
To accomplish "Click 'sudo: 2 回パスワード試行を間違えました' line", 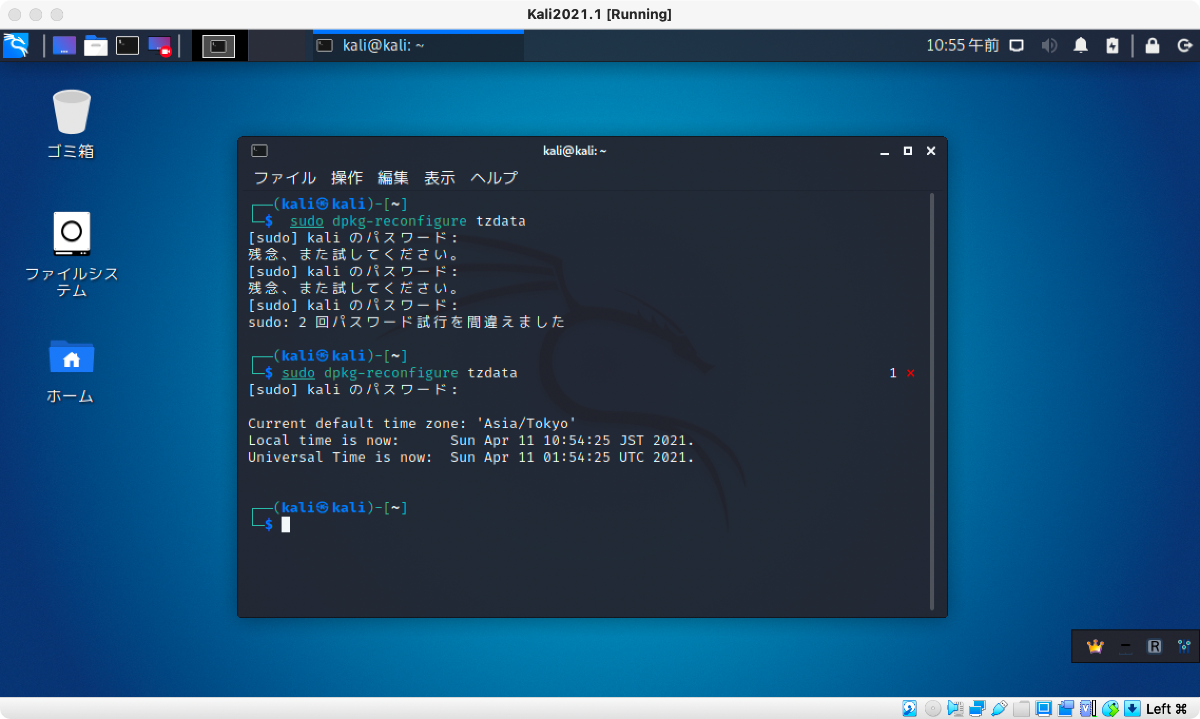I will point(407,322).
